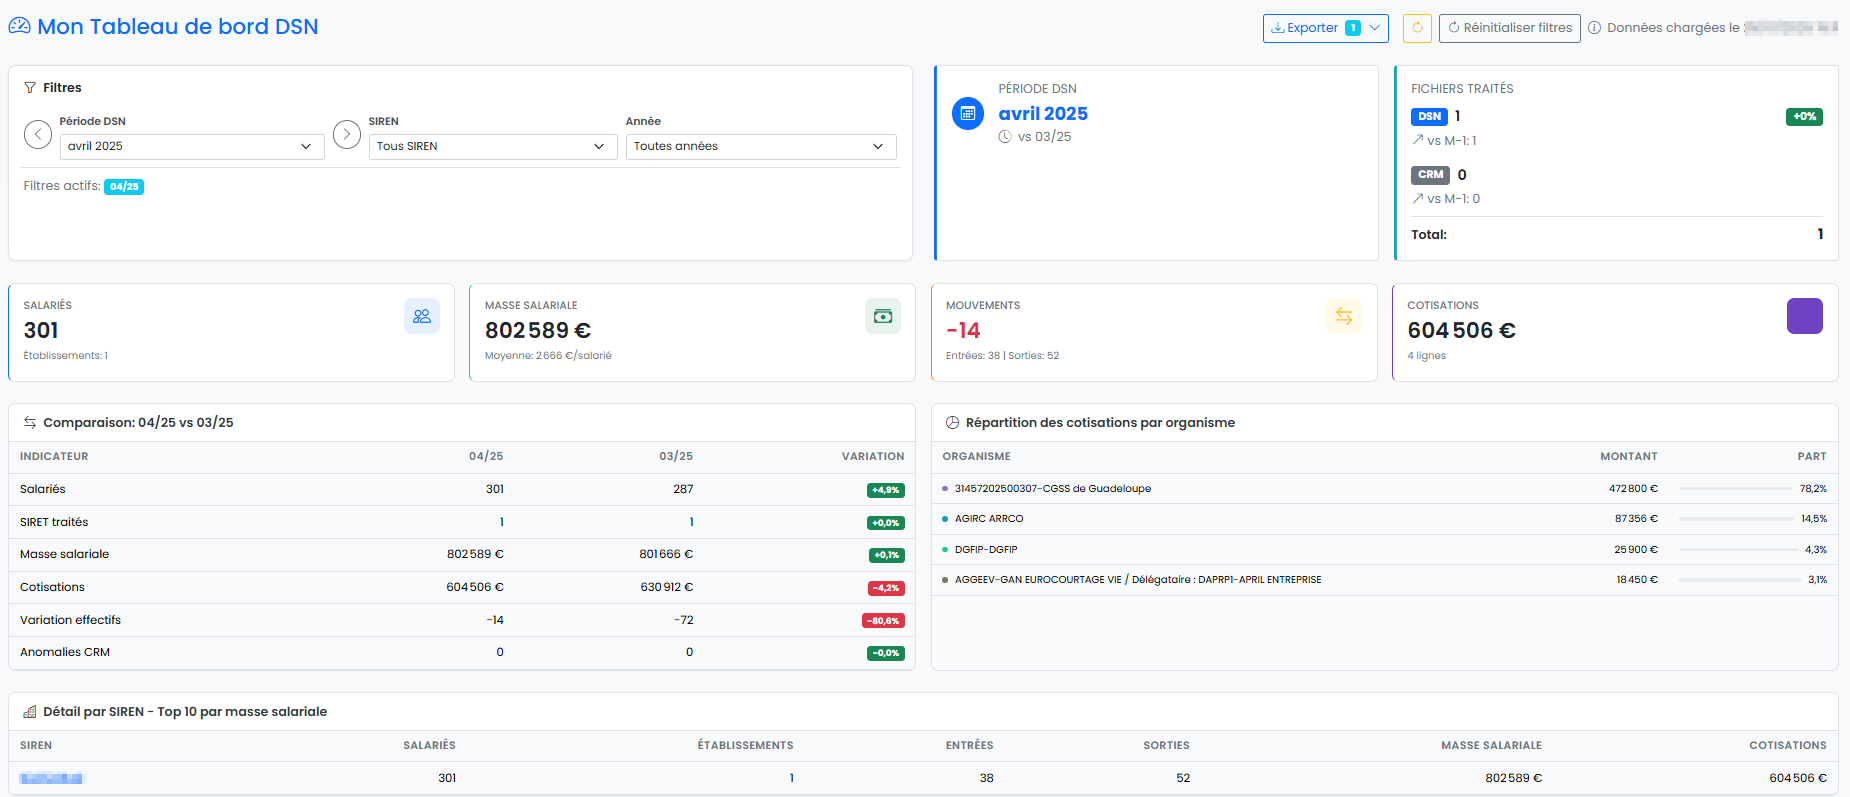Click the blue calendar period icon

[968, 114]
